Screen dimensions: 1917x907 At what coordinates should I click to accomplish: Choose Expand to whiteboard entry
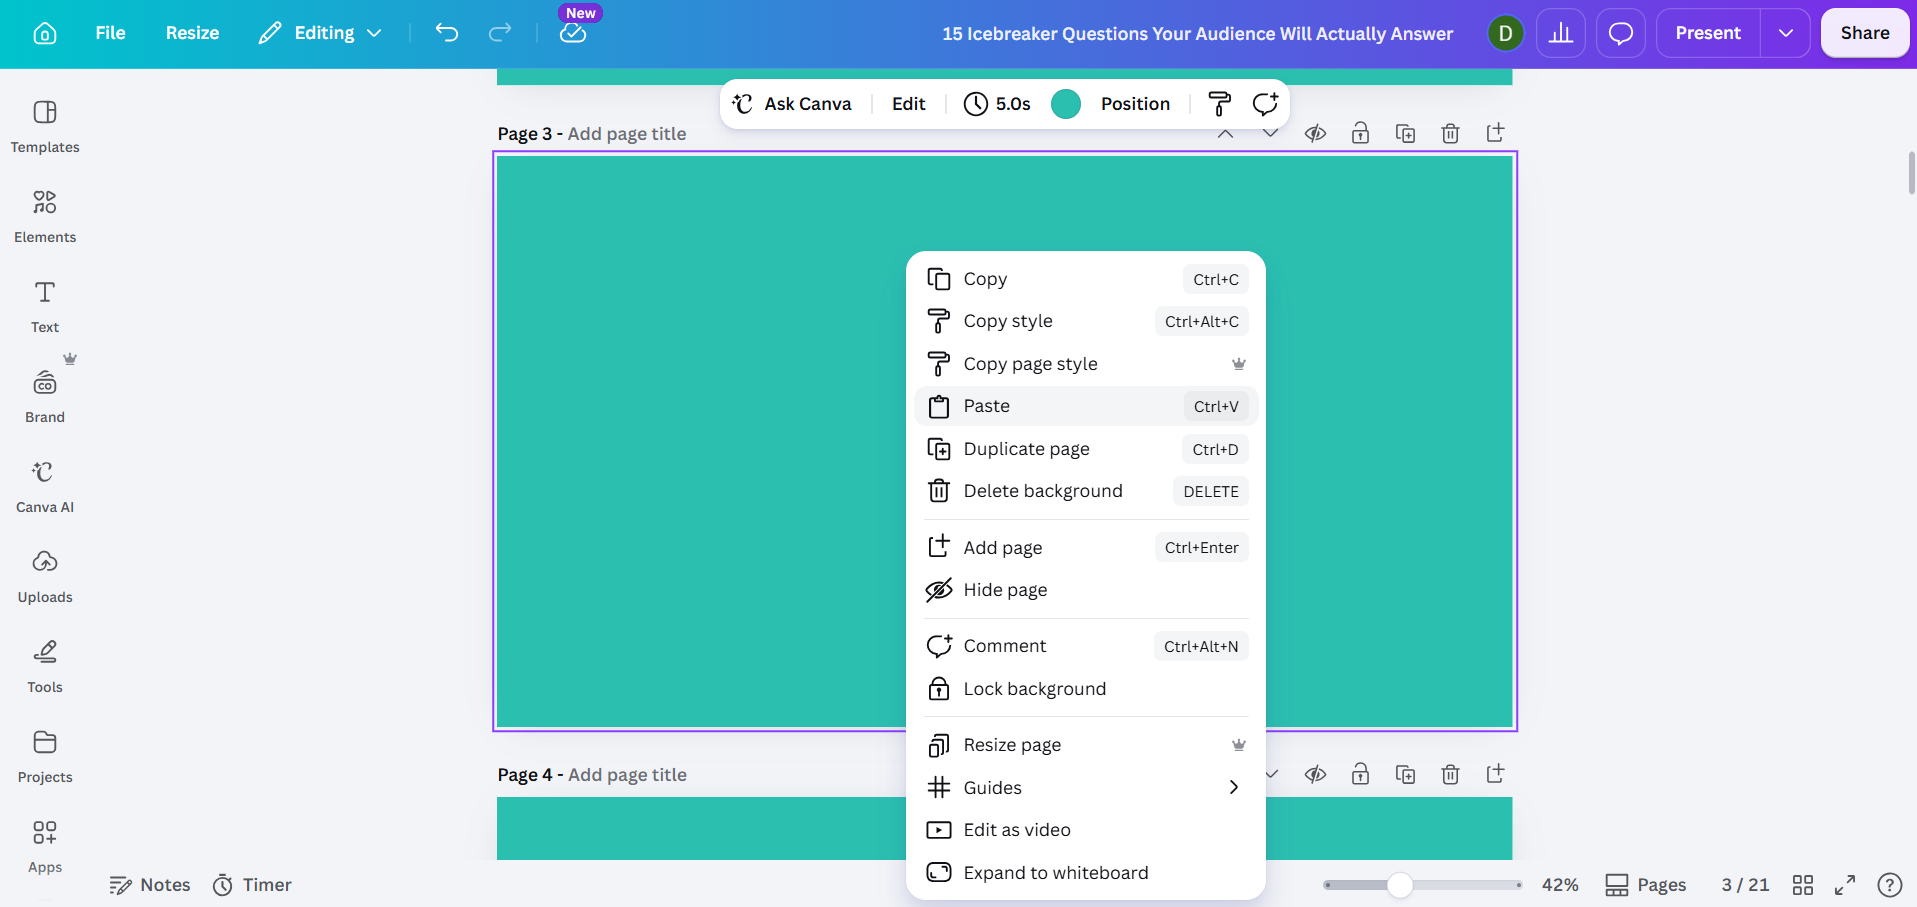(1086, 873)
